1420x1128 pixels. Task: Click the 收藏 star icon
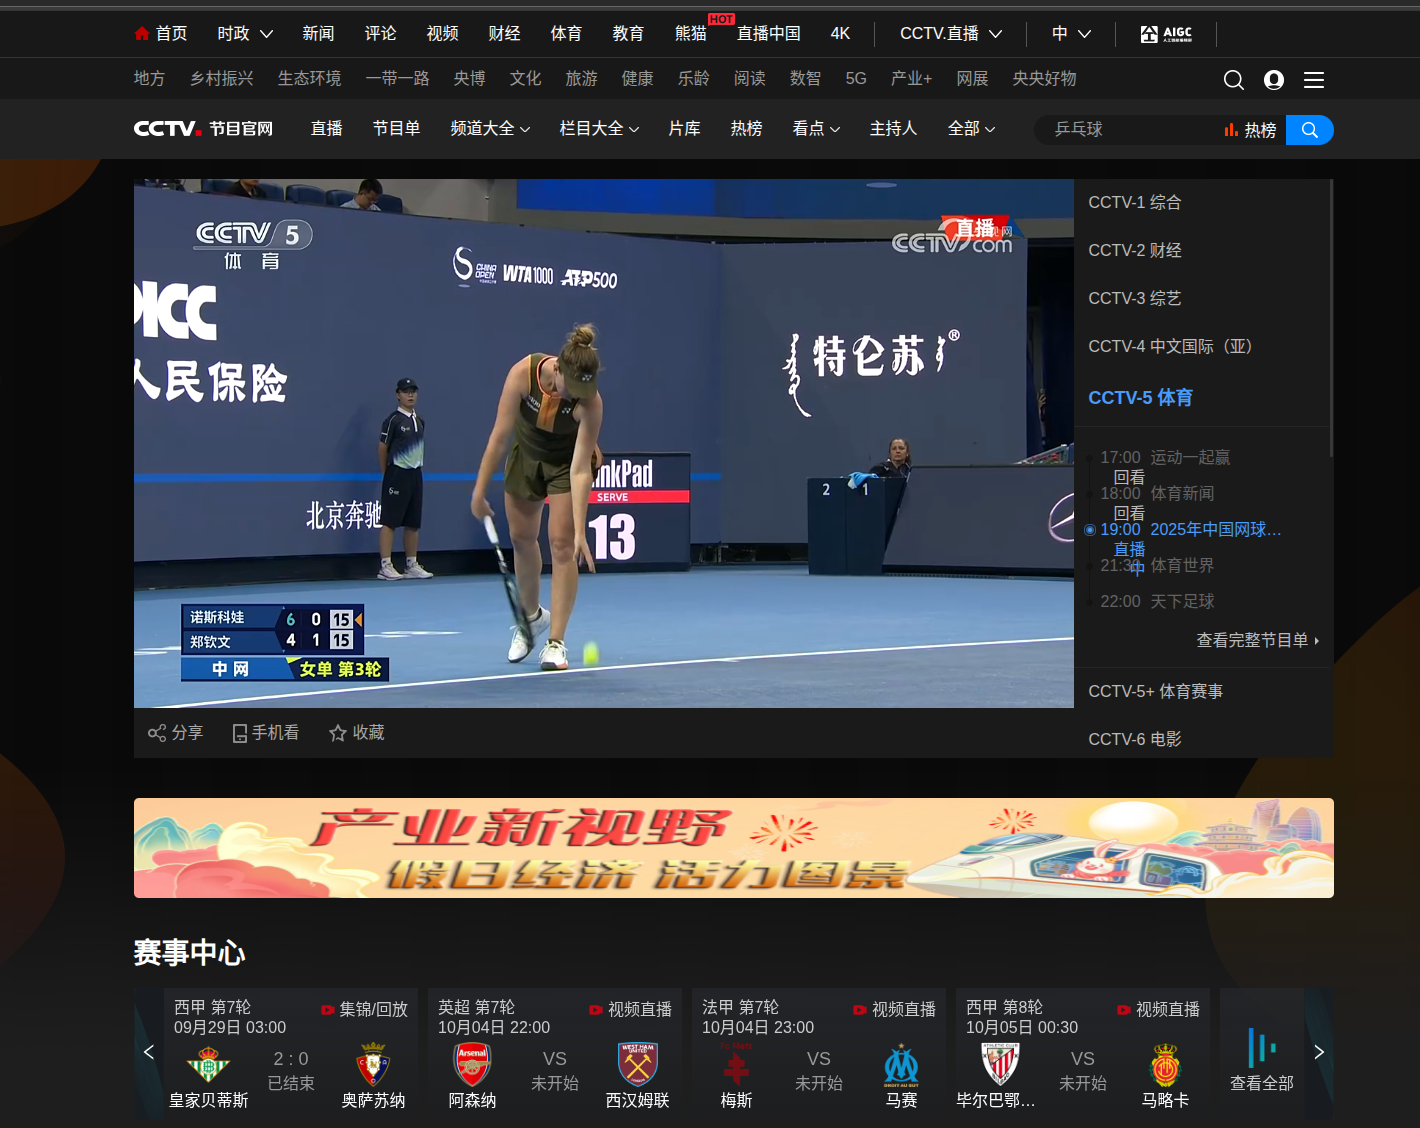point(338,733)
